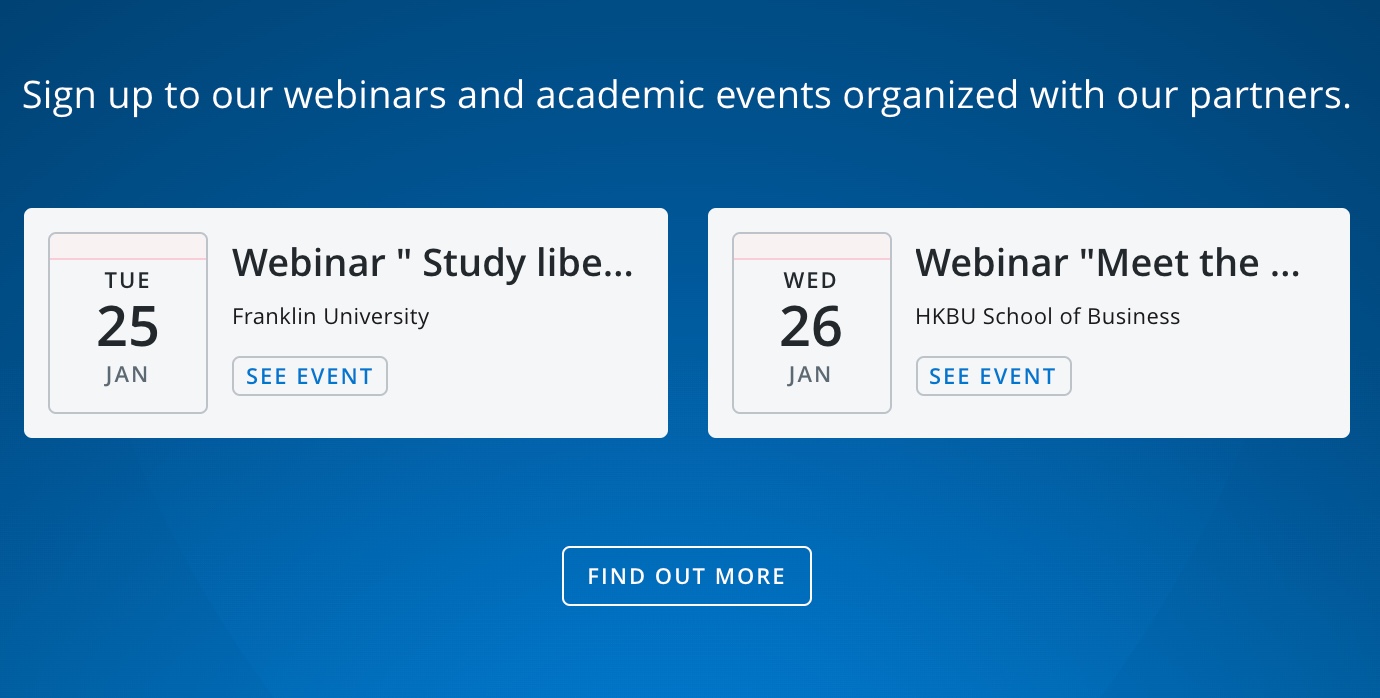This screenshot has height=698, width=1380.
Task: Select the Franklin University organizer name
Action: tap(330, 317)
